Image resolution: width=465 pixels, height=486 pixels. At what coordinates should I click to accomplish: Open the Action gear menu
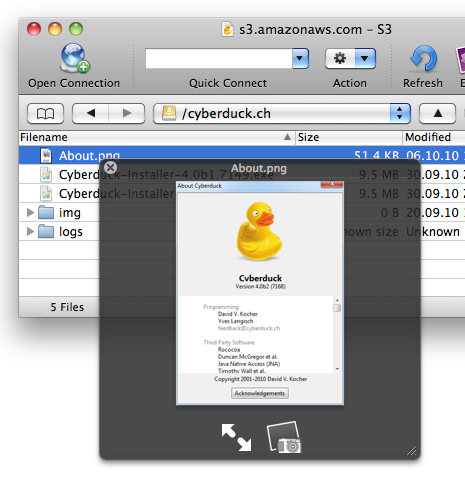click(350, 58)
